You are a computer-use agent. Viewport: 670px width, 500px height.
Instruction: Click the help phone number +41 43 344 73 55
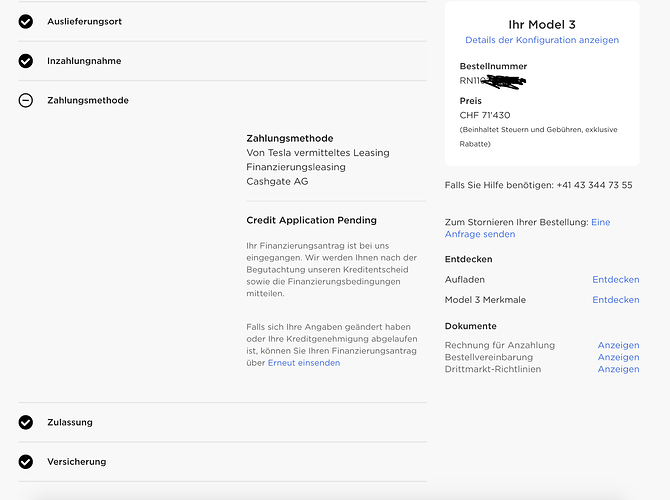pos(594,185)
